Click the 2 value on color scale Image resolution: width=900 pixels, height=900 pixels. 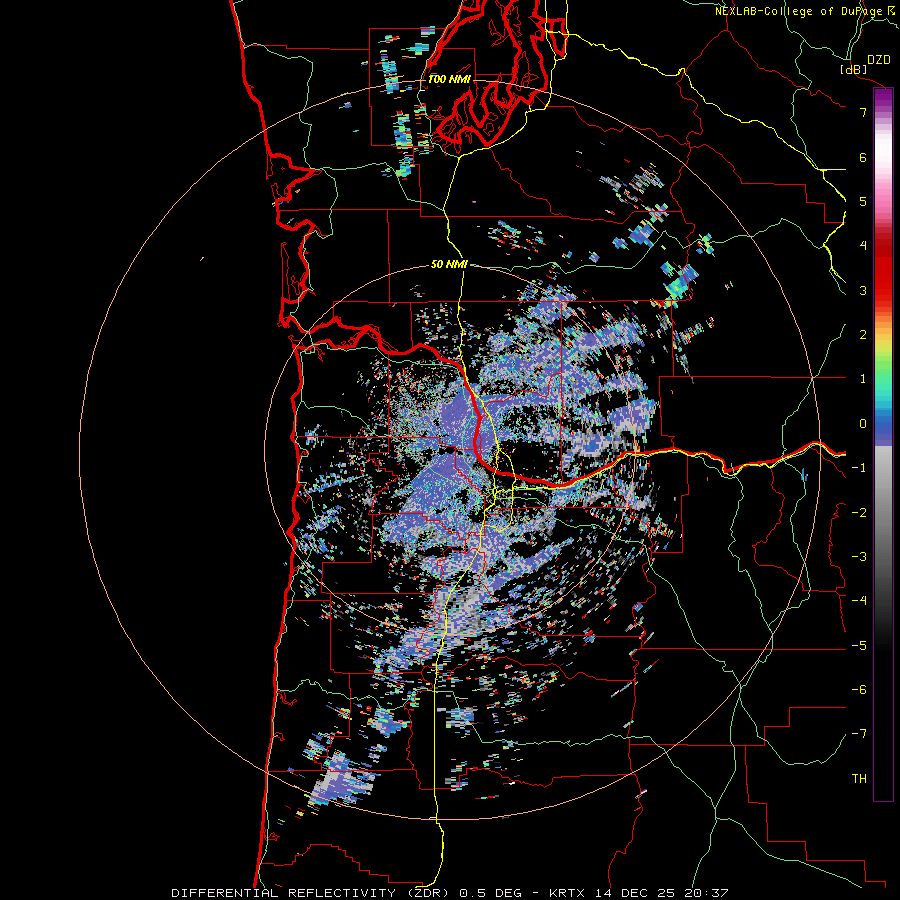pos(863,335)
